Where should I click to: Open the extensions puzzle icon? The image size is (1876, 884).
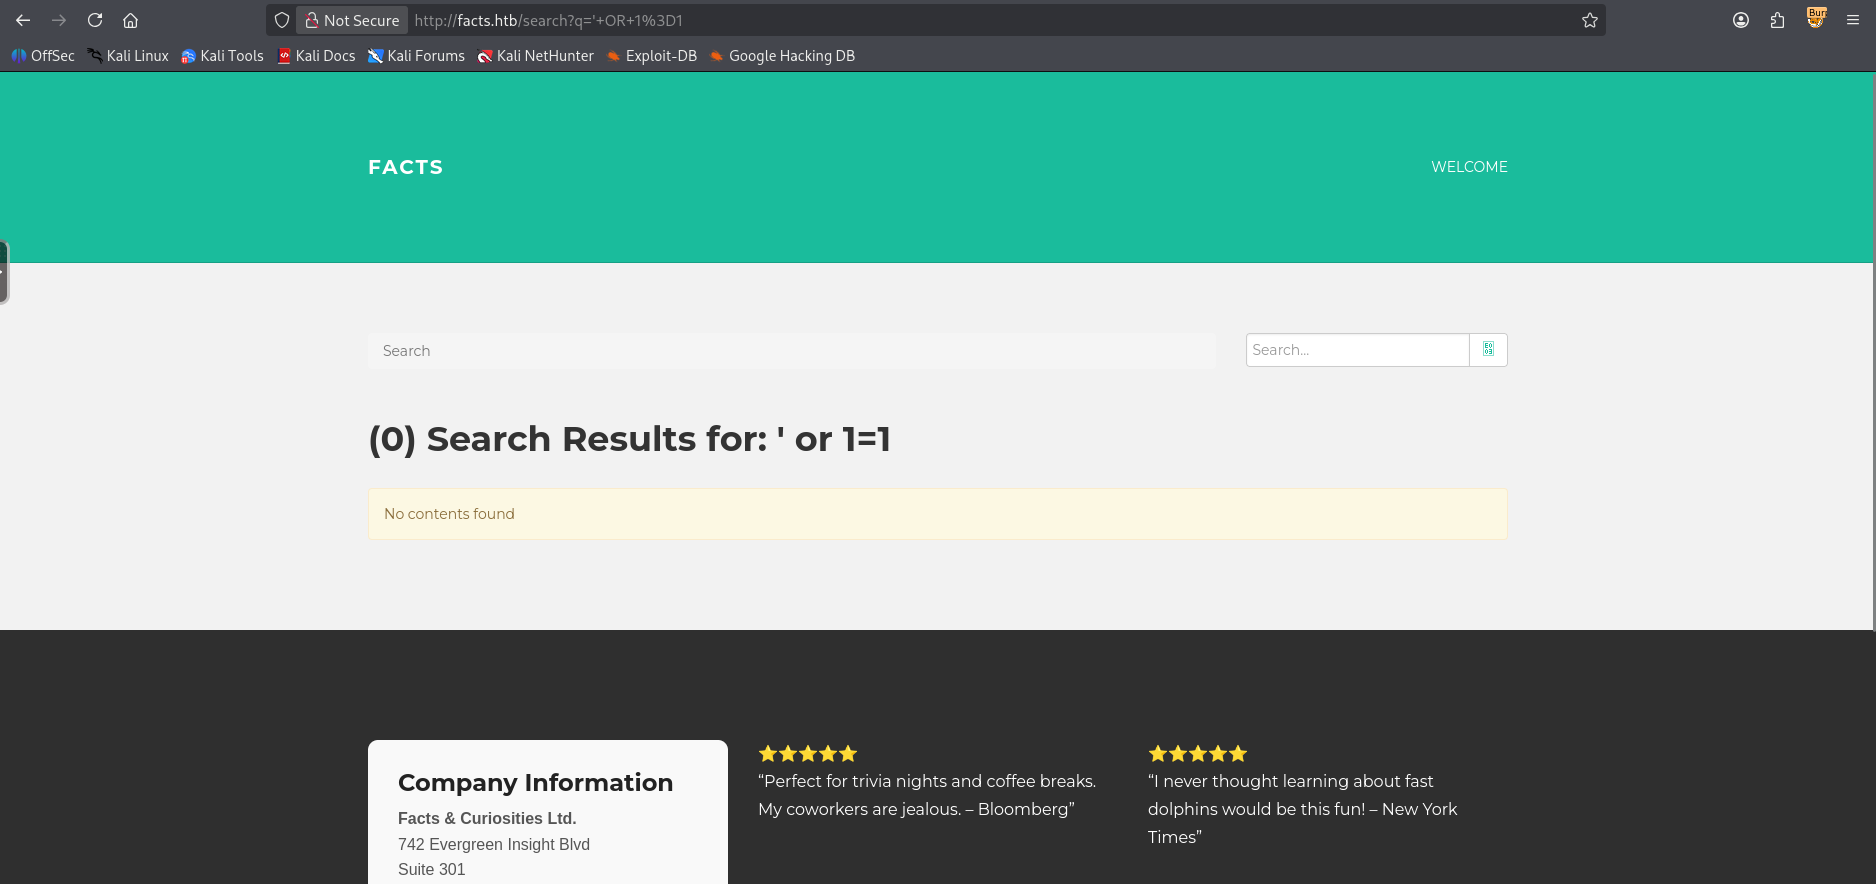point(1777,20)
